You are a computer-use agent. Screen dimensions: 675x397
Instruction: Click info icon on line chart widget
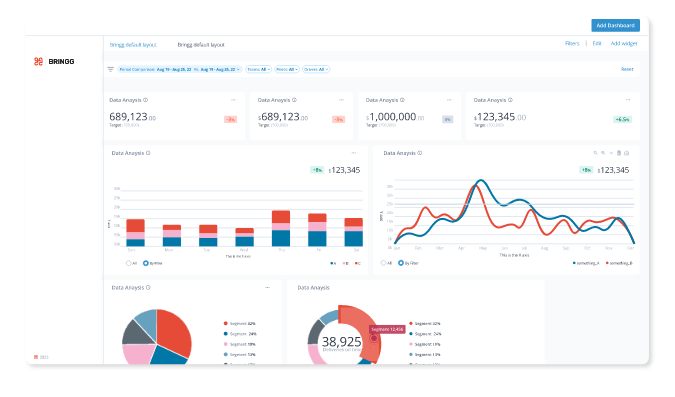420,153
